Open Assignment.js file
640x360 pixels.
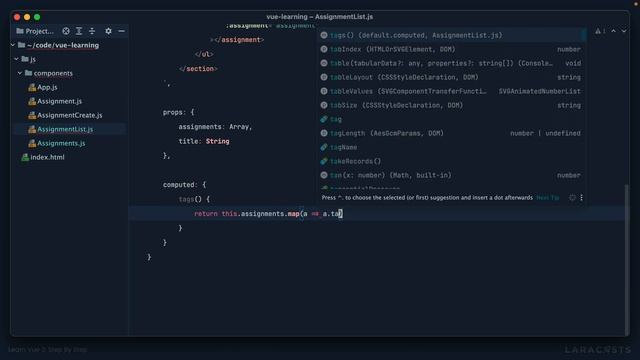tap(59, 101)
